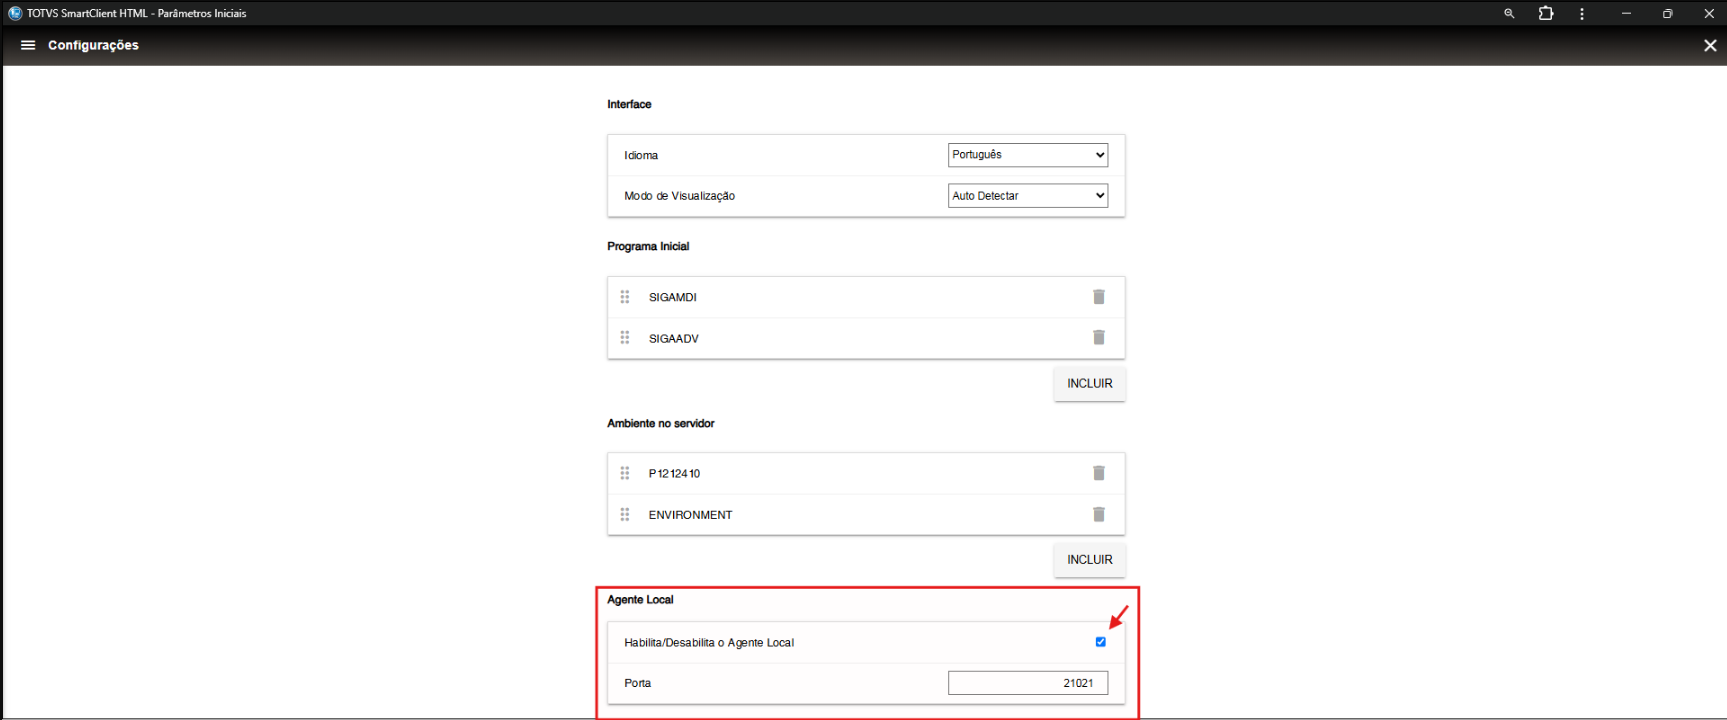Click the Agente Local section heading
This screenshot has width=1727, height=720.
(640, 600)
